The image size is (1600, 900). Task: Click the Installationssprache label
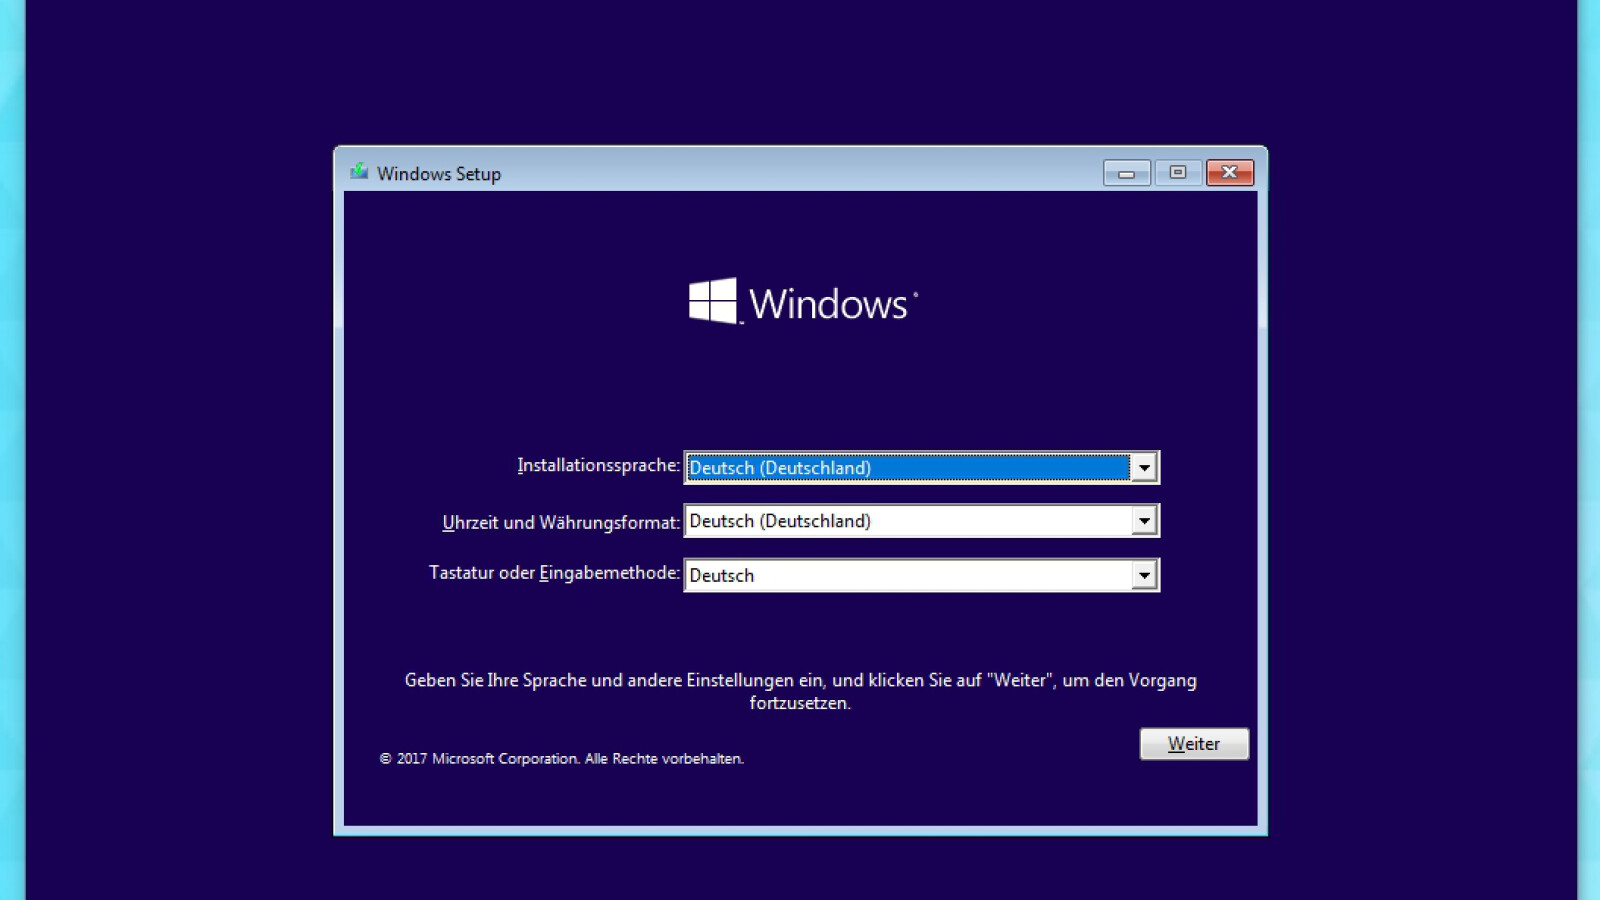click(598, 466)
